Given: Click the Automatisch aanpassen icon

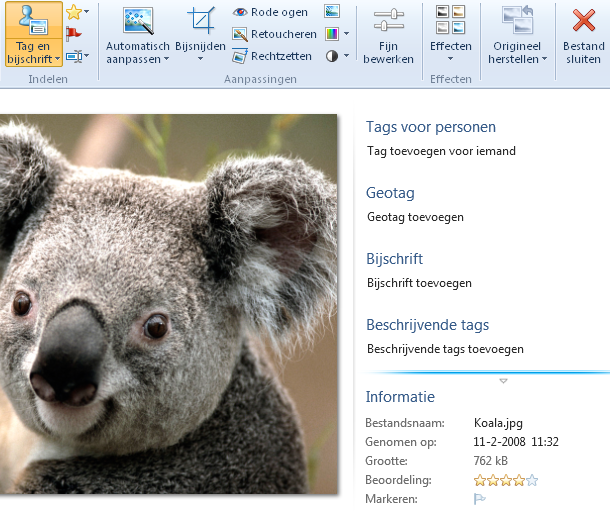Looking at the screenshot, I should pyautogui.click(x=138, y=21).
